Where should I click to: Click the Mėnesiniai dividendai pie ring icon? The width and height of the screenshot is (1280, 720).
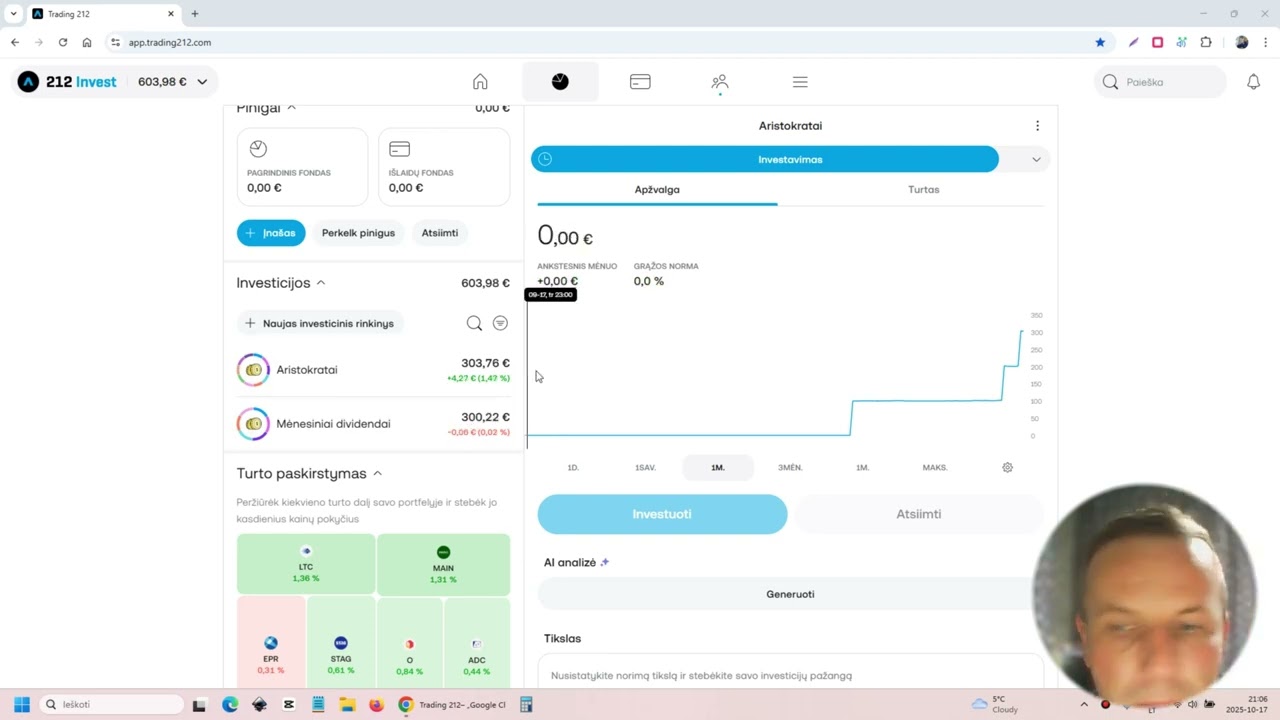[x=253, y=424]
